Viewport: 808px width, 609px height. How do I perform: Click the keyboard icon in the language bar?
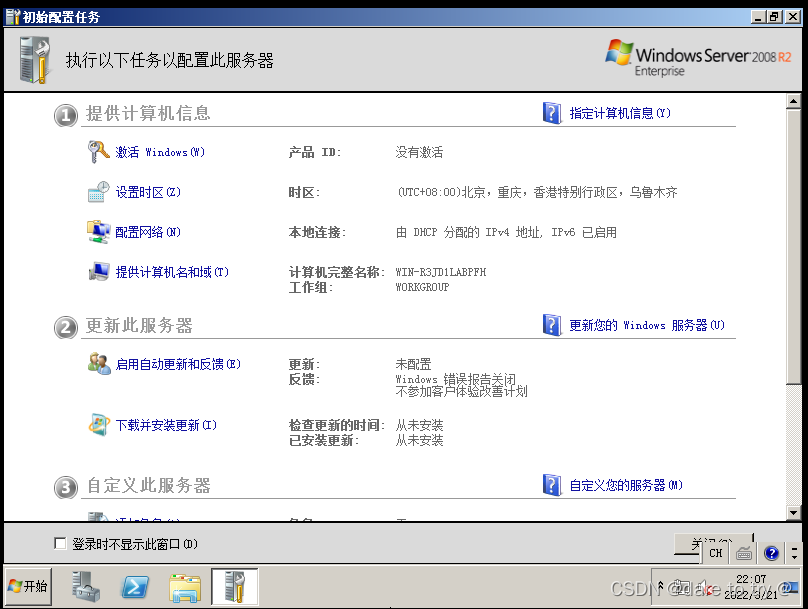744,553
